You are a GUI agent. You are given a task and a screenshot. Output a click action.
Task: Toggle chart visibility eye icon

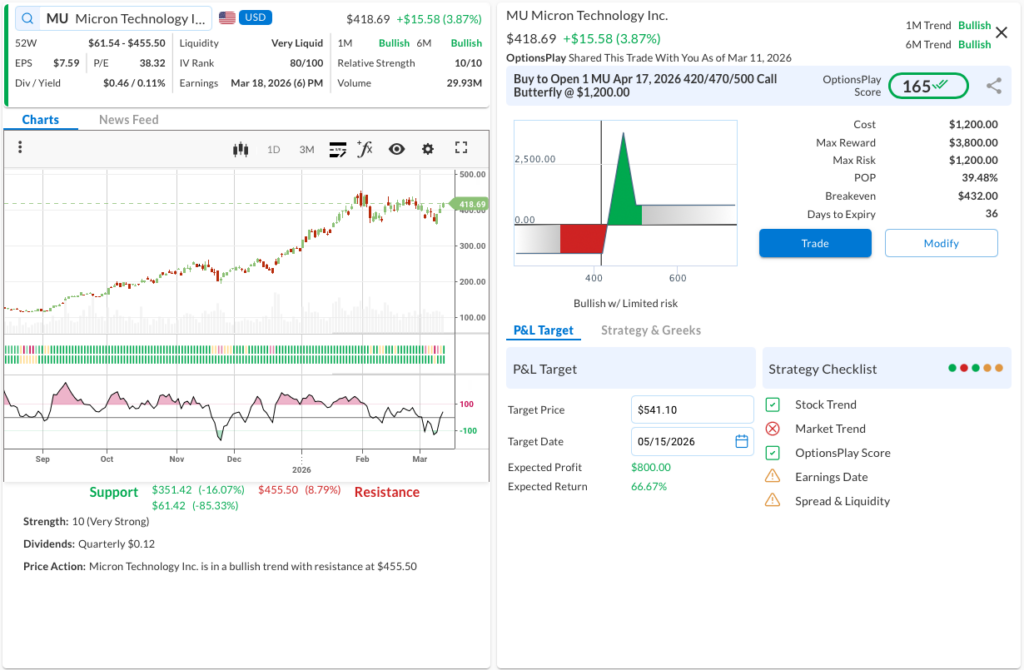397,149
